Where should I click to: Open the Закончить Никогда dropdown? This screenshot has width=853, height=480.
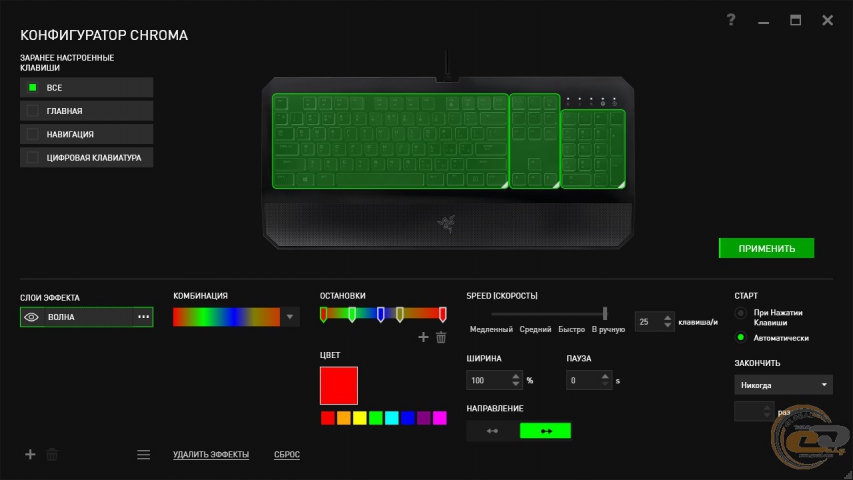(783, 385)
